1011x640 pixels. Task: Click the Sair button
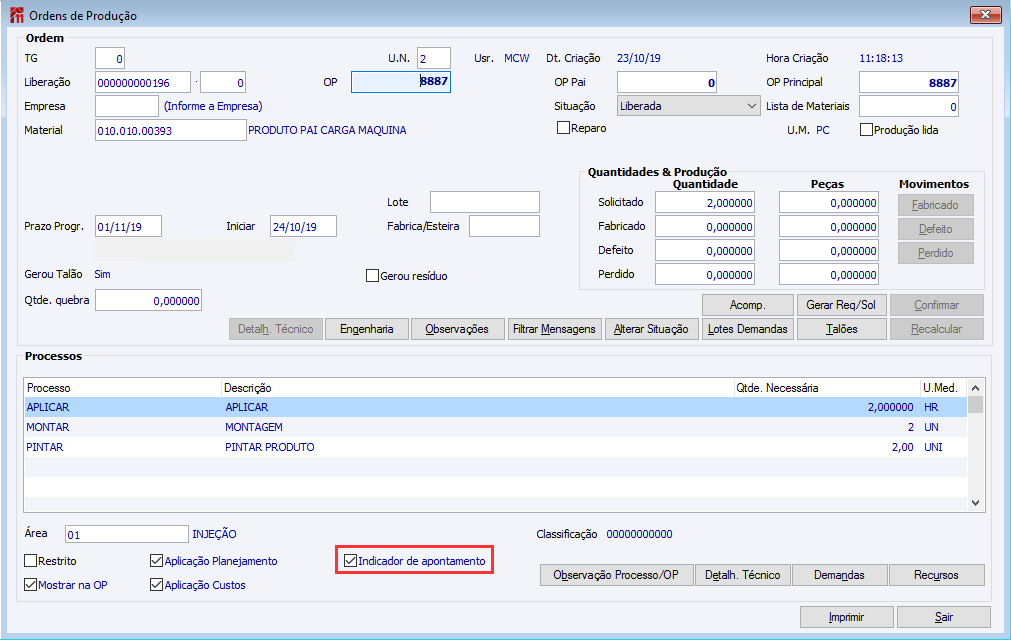point(944,617)
